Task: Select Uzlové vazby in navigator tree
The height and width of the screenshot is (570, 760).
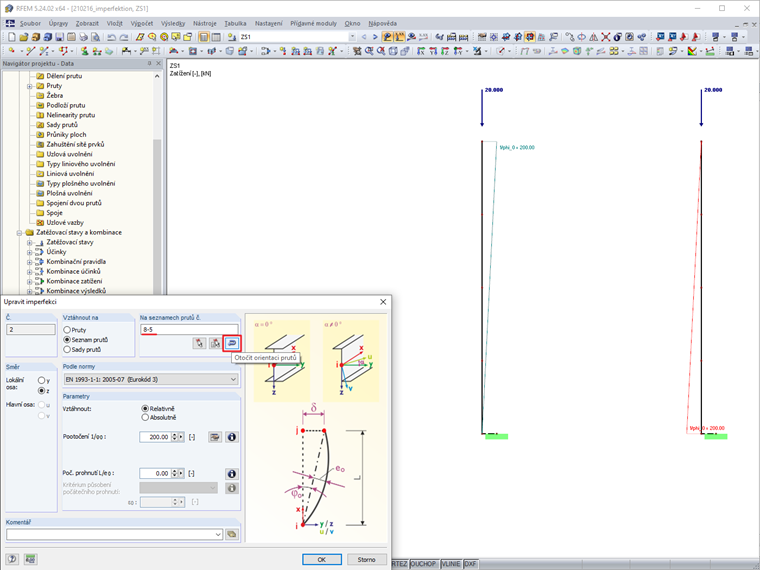Action: [x=65, y=222]
